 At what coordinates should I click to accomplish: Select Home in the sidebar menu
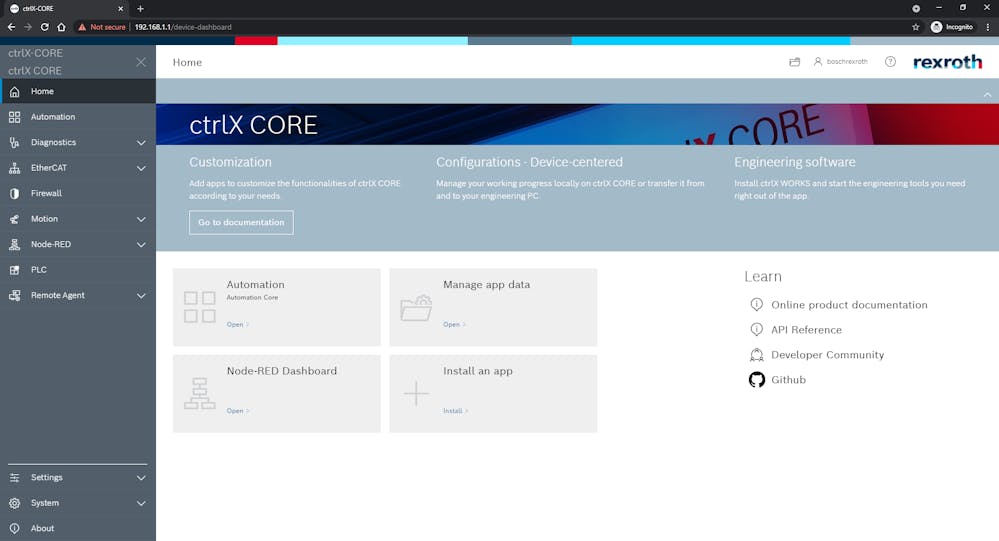click(78, 92)
